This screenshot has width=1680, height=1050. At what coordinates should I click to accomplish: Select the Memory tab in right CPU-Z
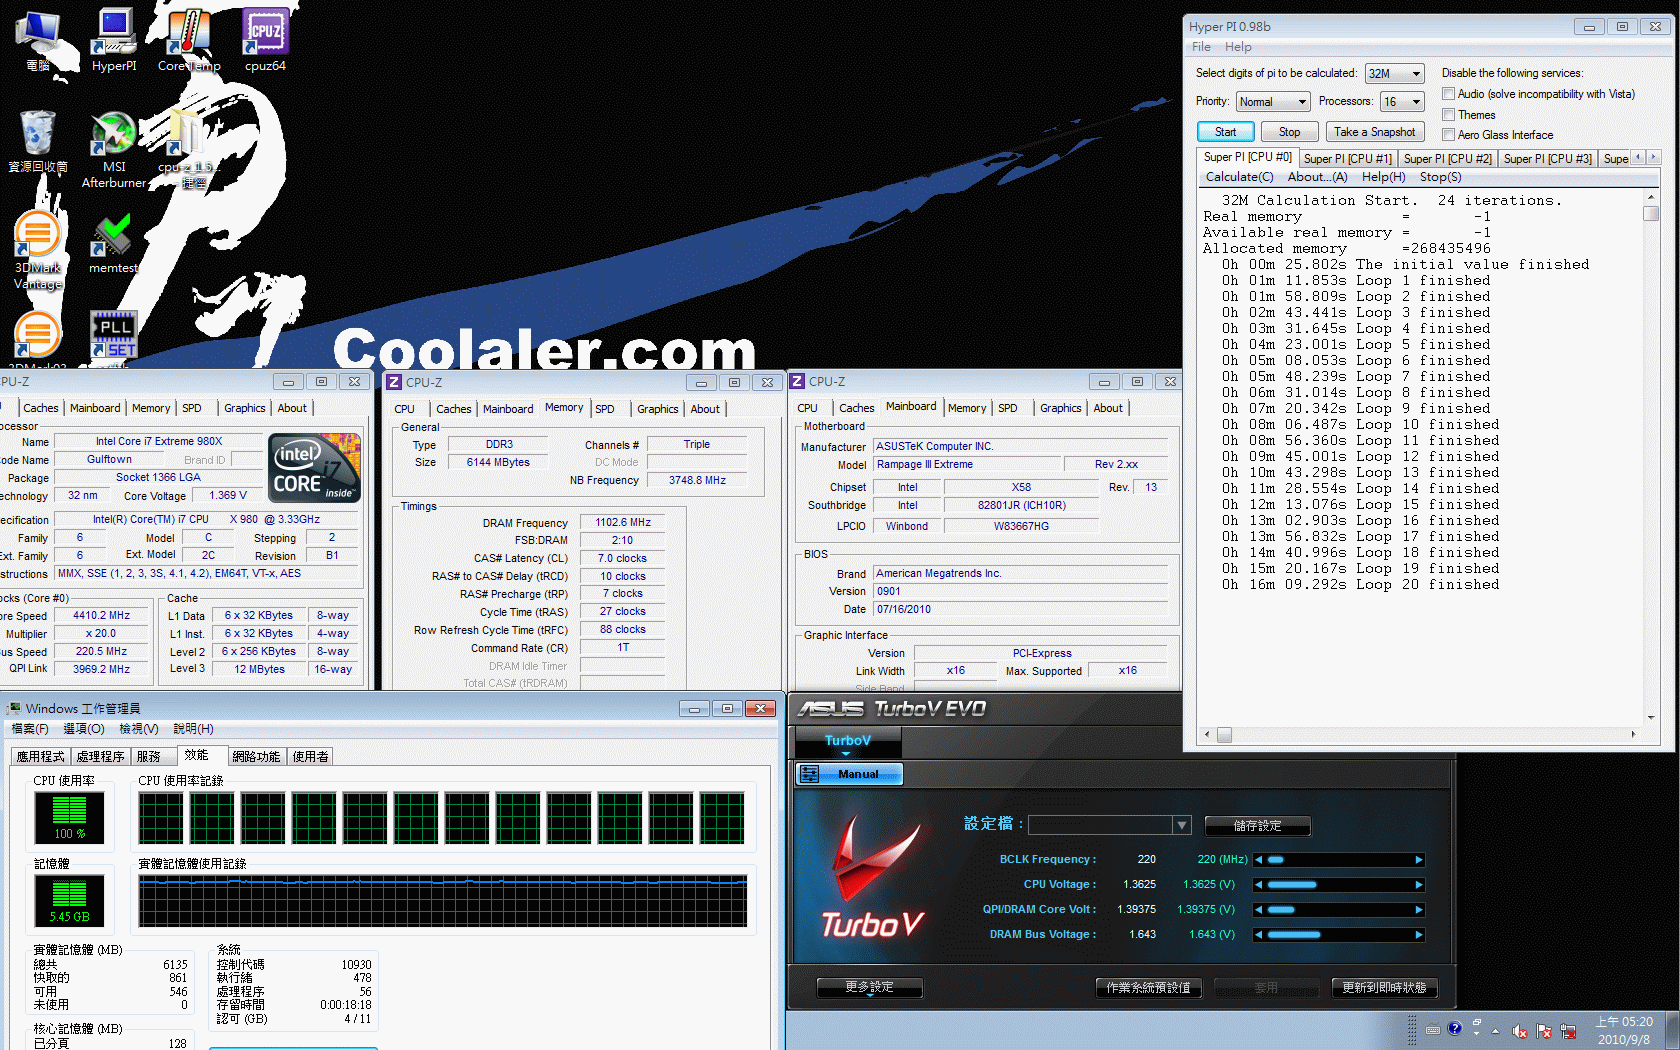click(x=967, y=408)
